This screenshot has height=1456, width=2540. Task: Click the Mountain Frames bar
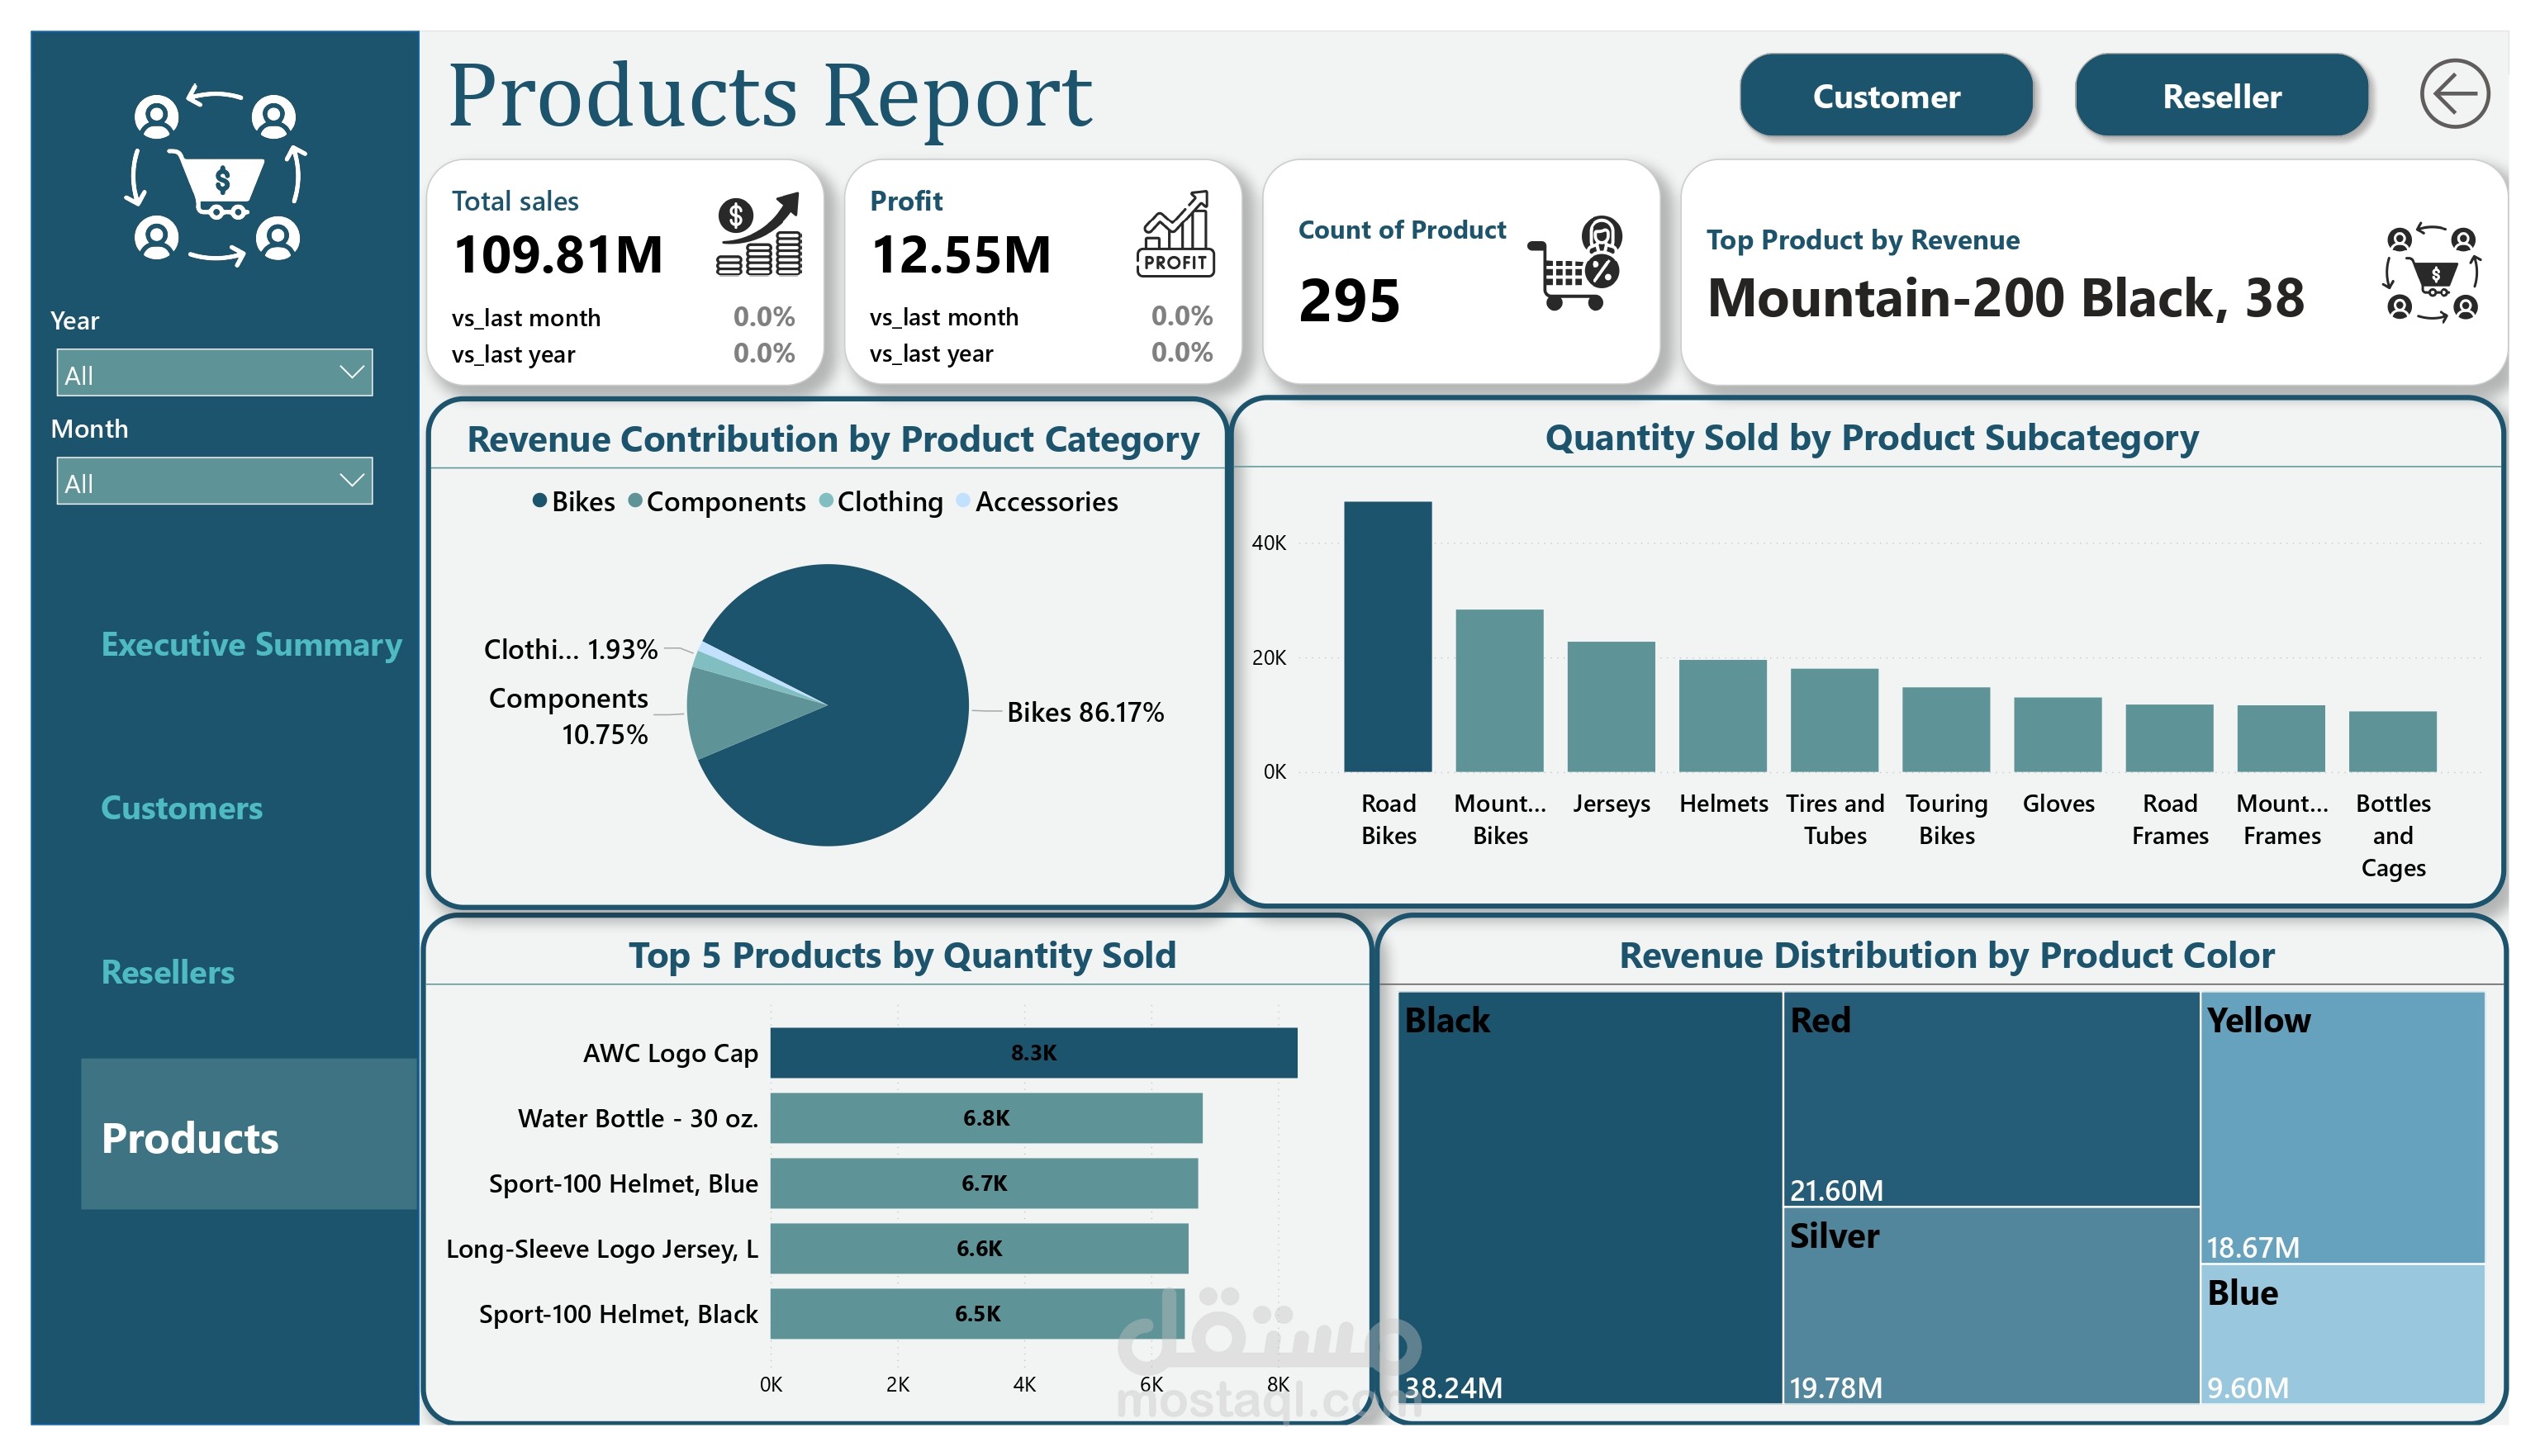2281,738
